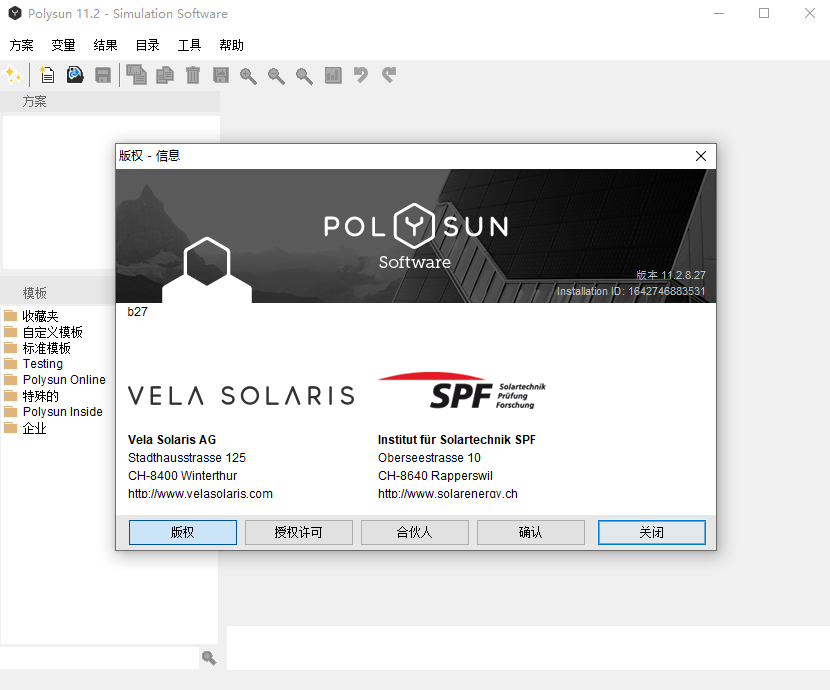This screenshot has height=690, width=830.
Task: Click the 'Oberseestrasse 10' address line
Action: pyautogui.click(x=429, y=458)
